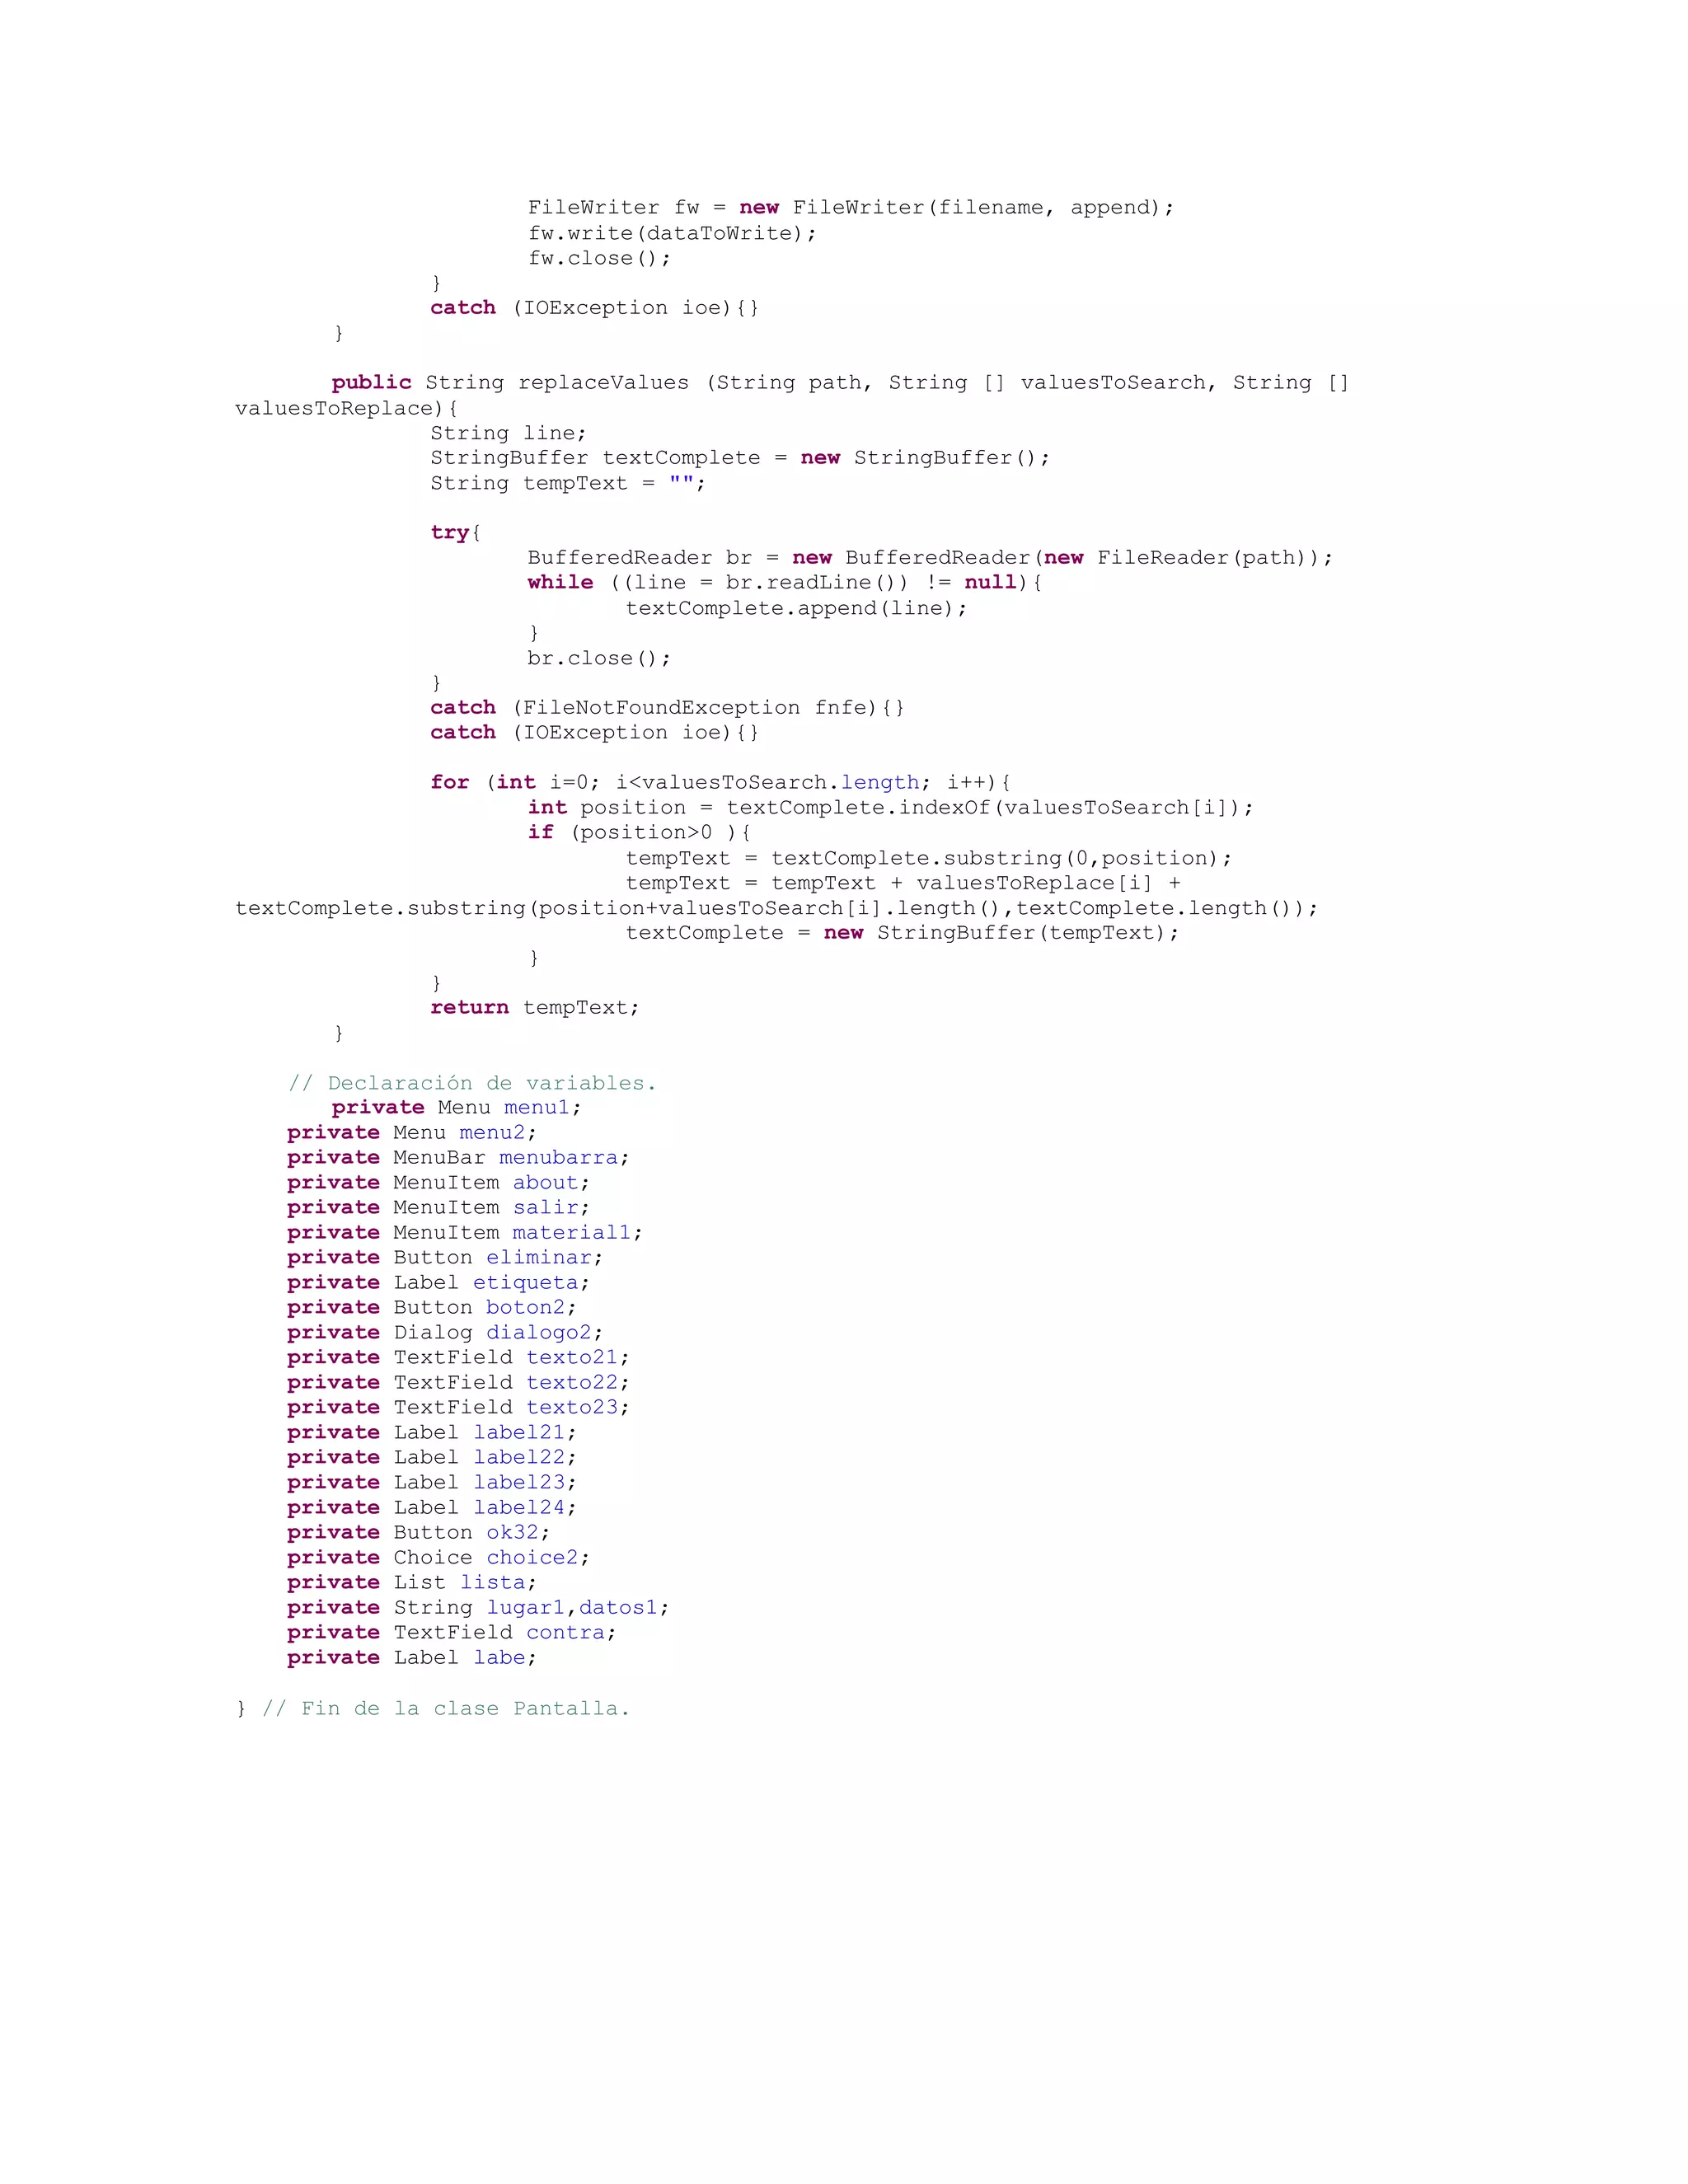Click the variable name choice2
The image size is (1688, 2184).
coord(532,1557)
